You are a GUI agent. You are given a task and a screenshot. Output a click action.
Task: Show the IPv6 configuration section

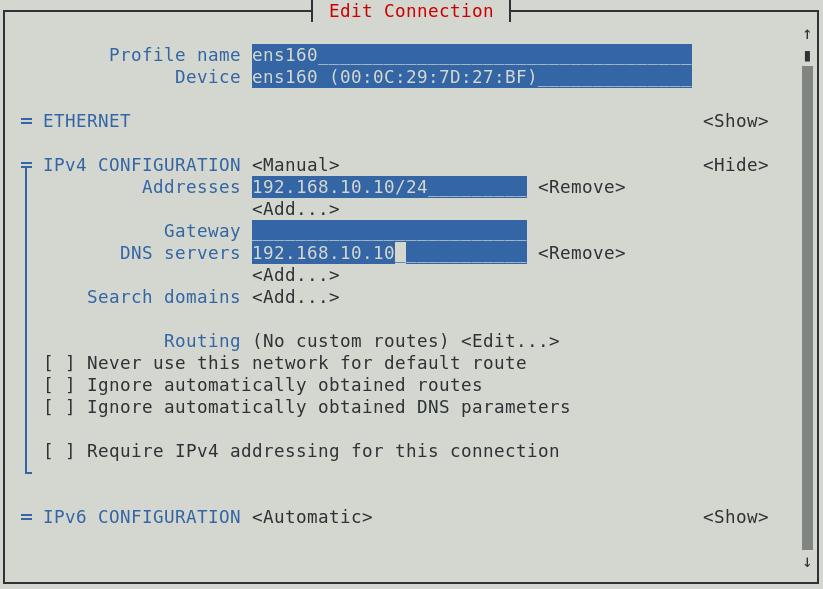[735, 517]
